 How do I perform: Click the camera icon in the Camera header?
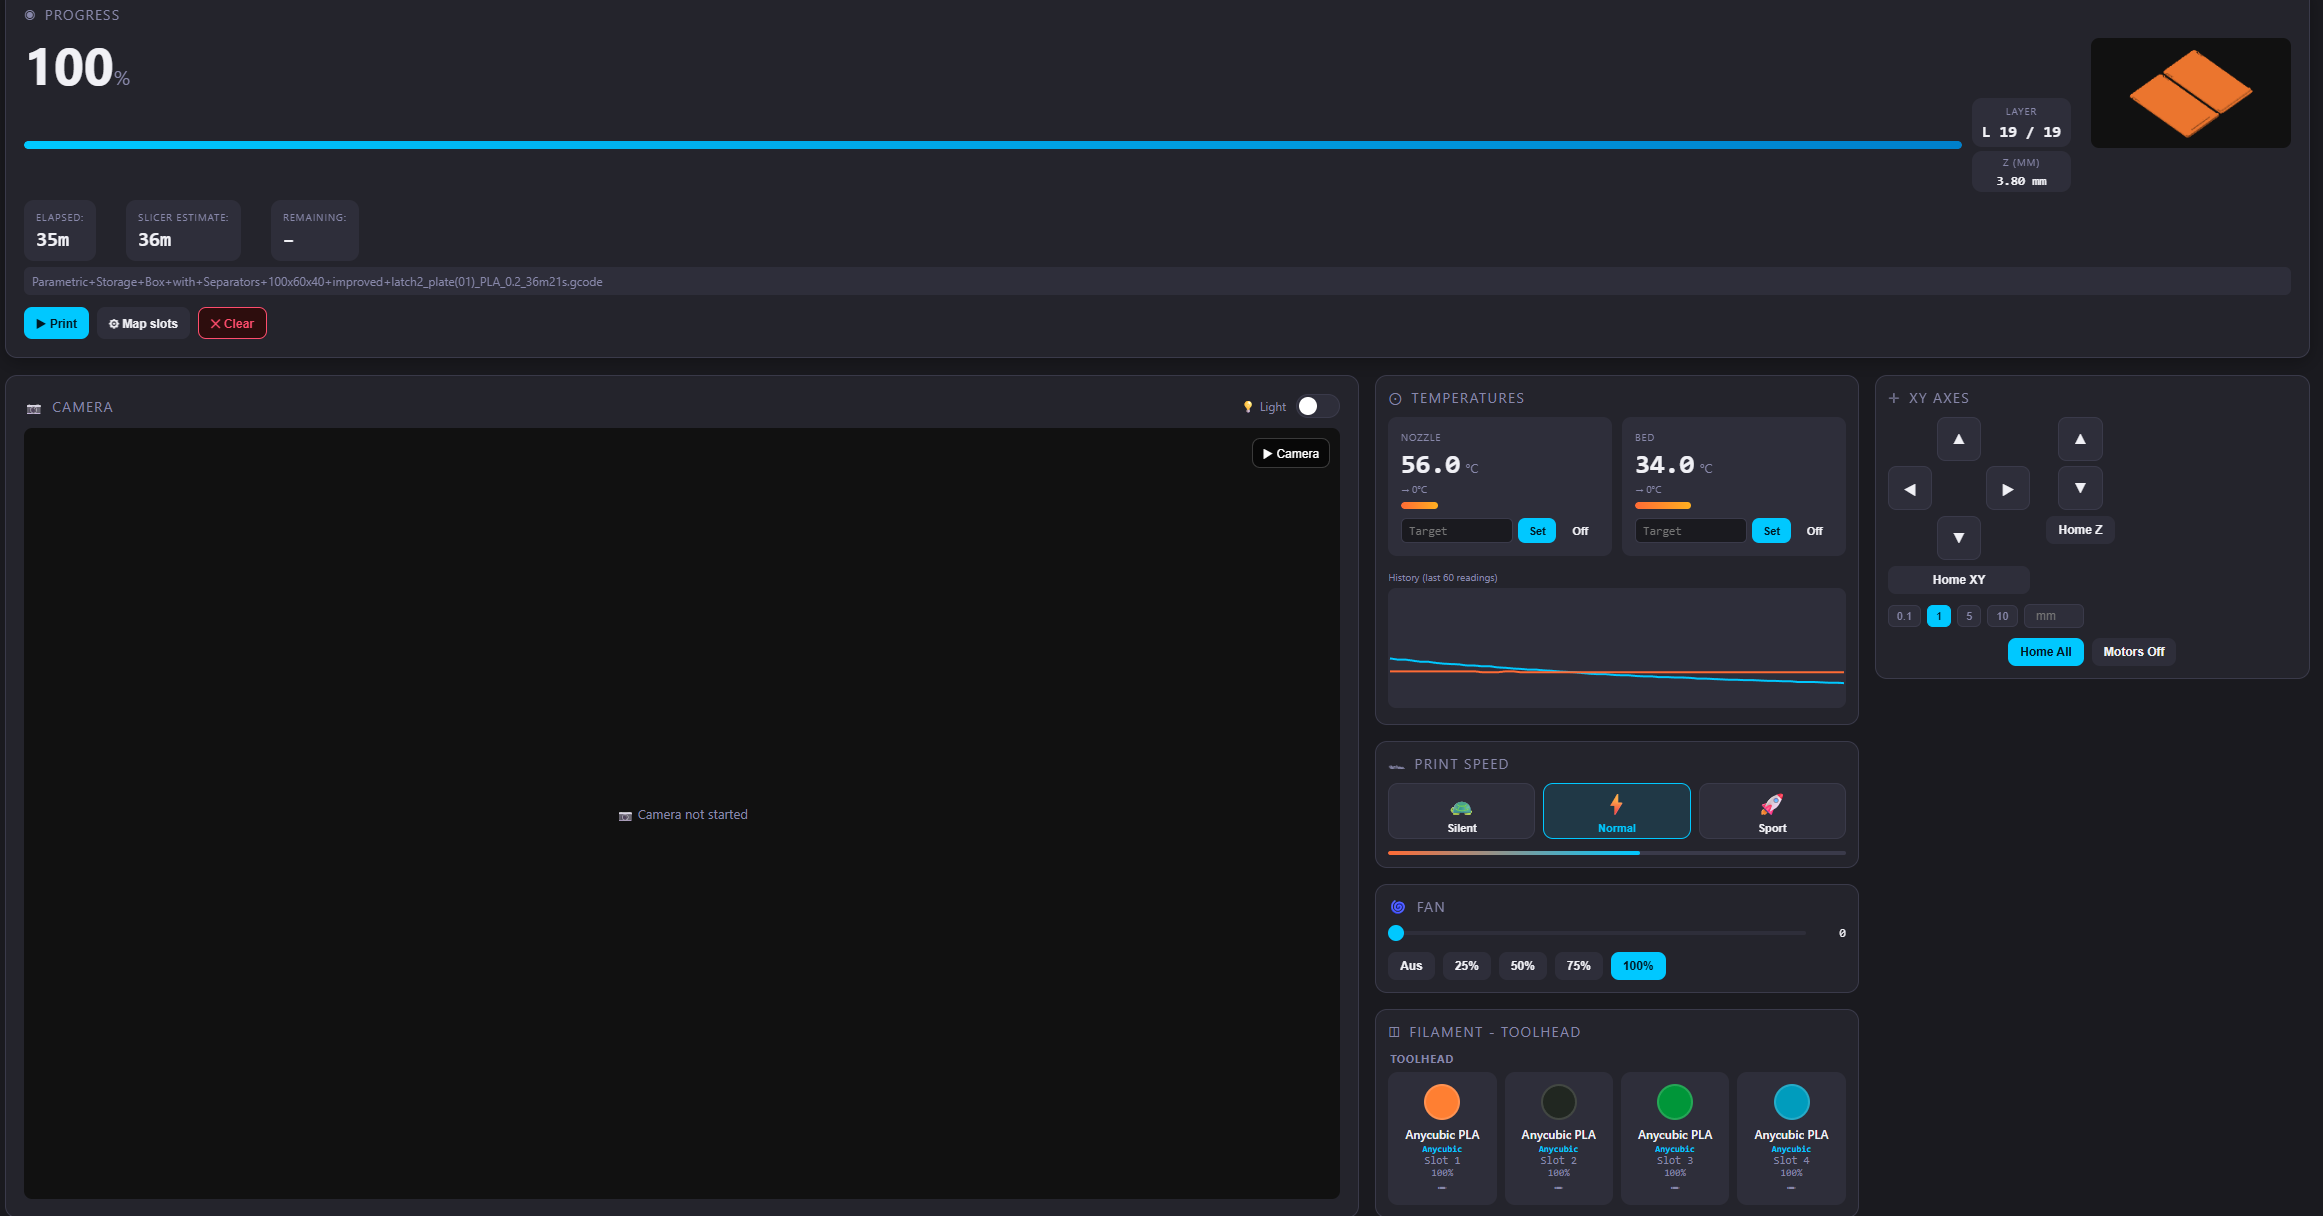(x=34, y=408)
